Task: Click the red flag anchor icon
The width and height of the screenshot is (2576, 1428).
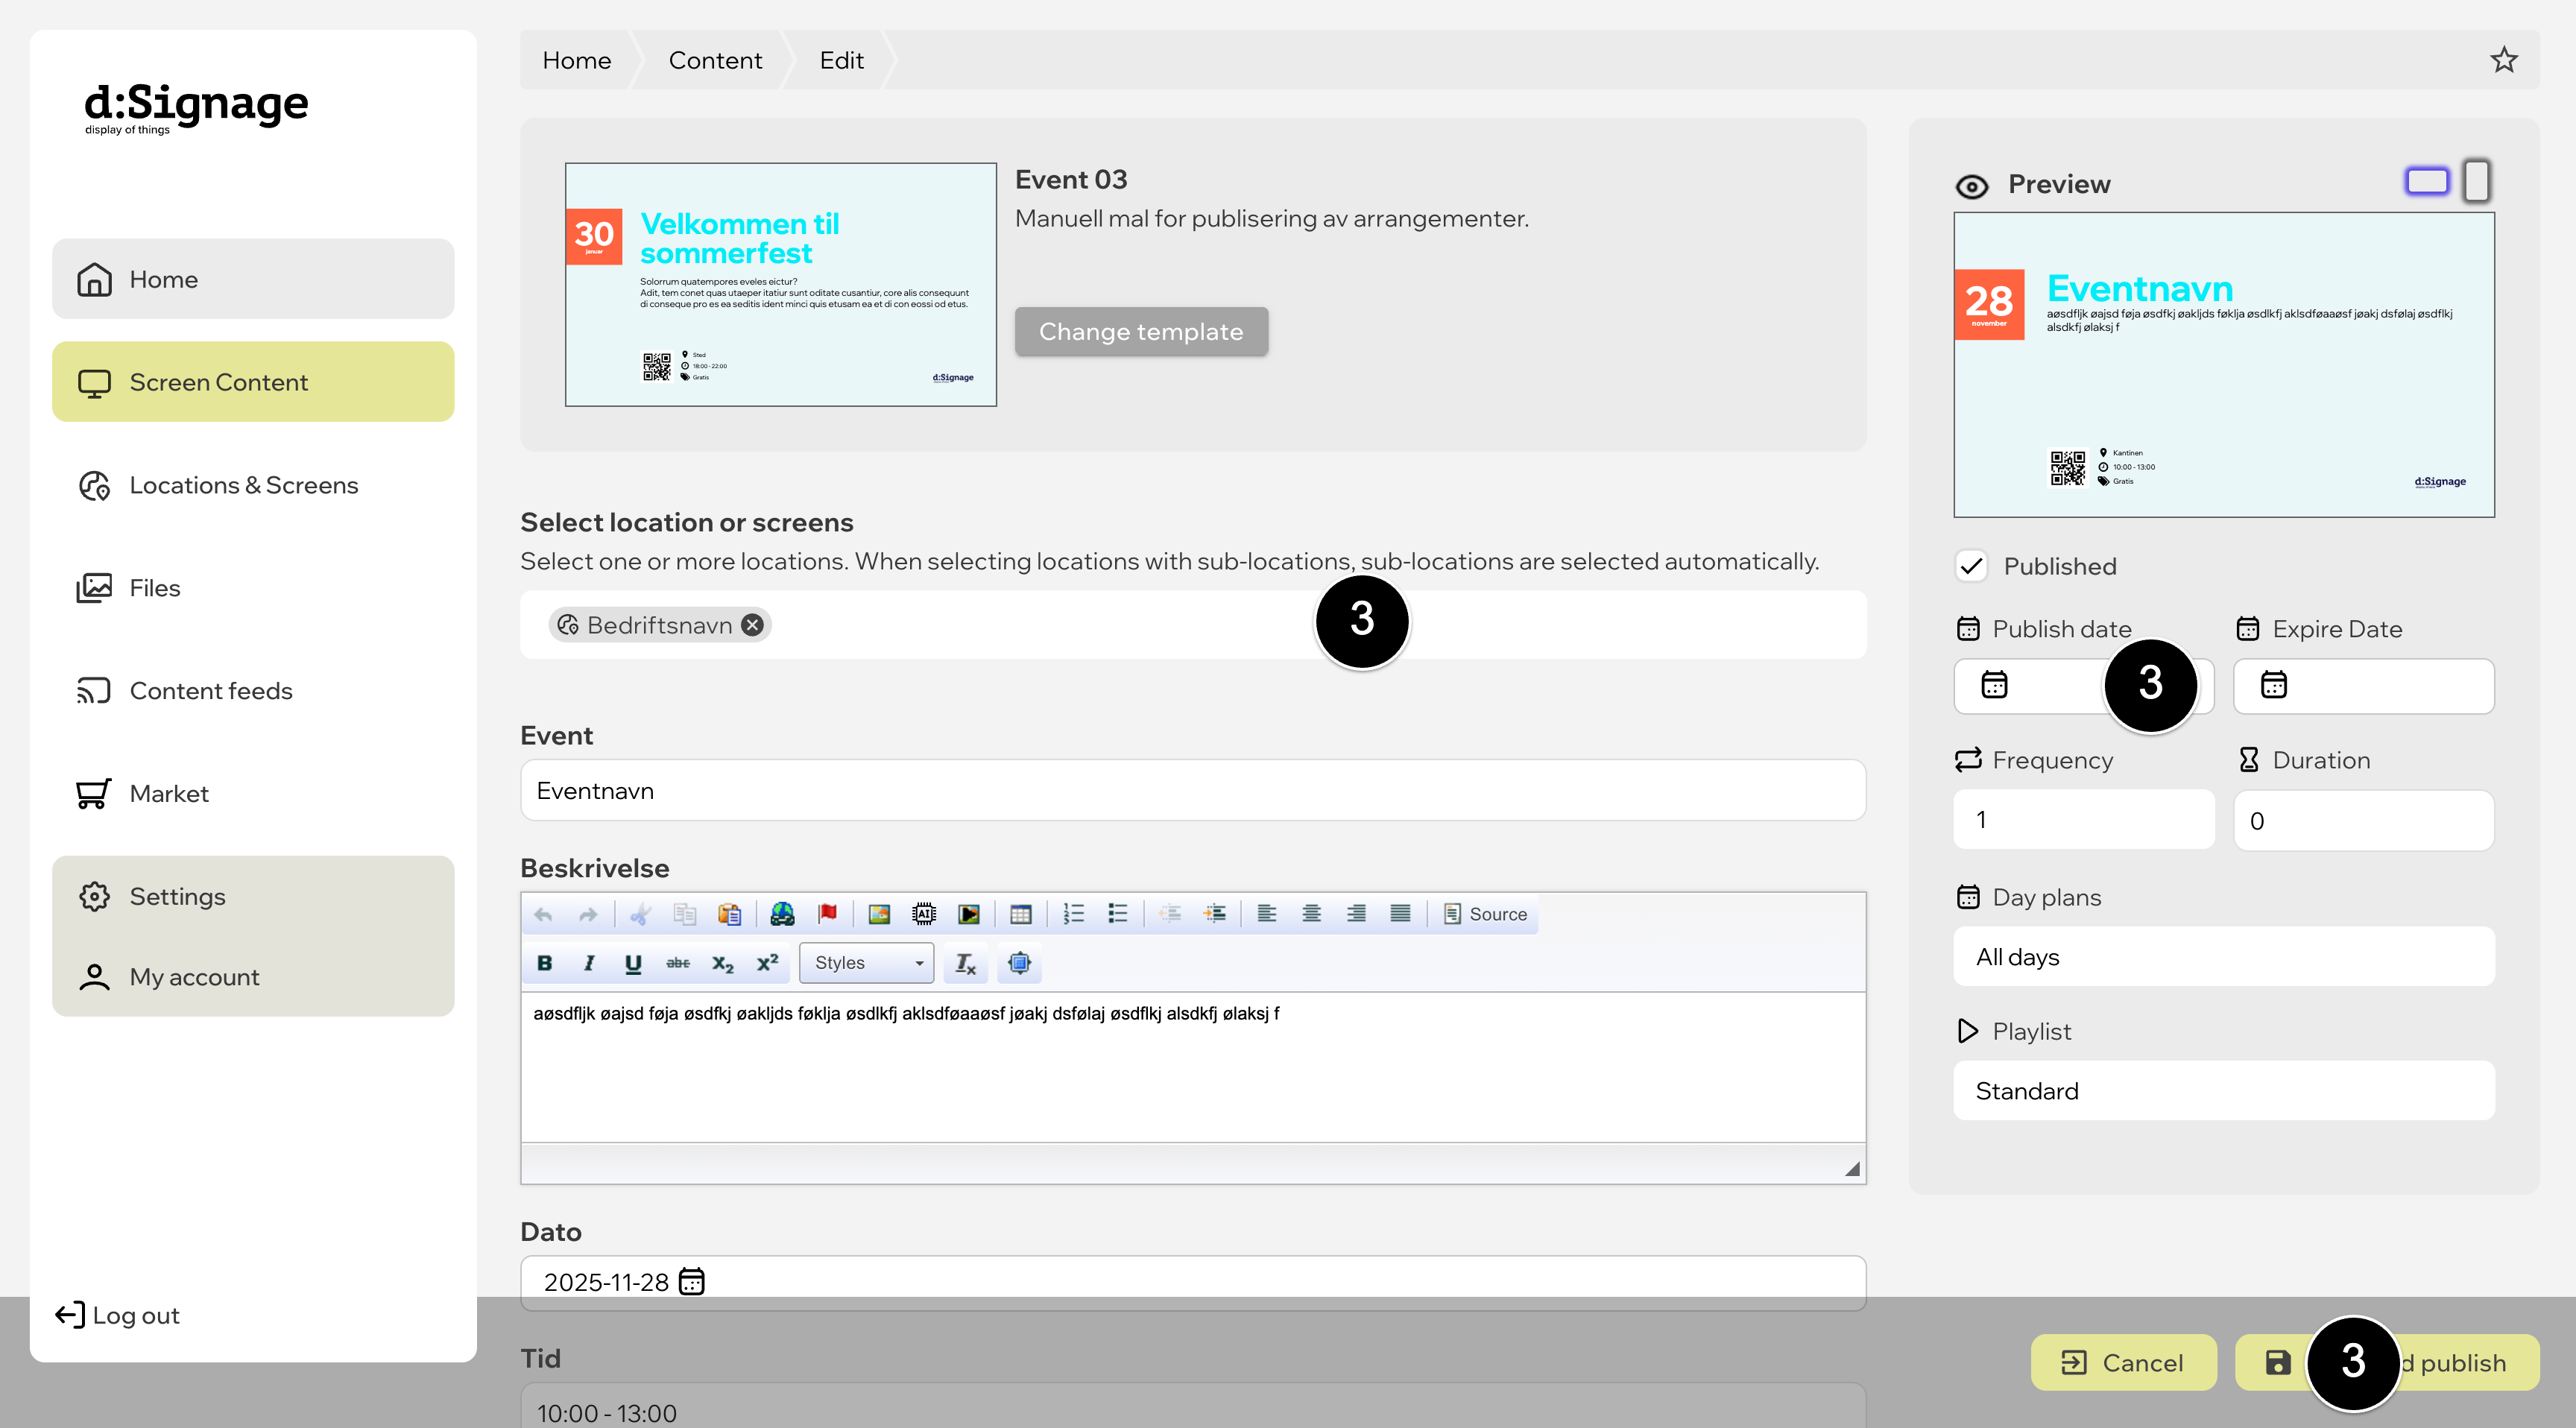Action: (827, 914)
